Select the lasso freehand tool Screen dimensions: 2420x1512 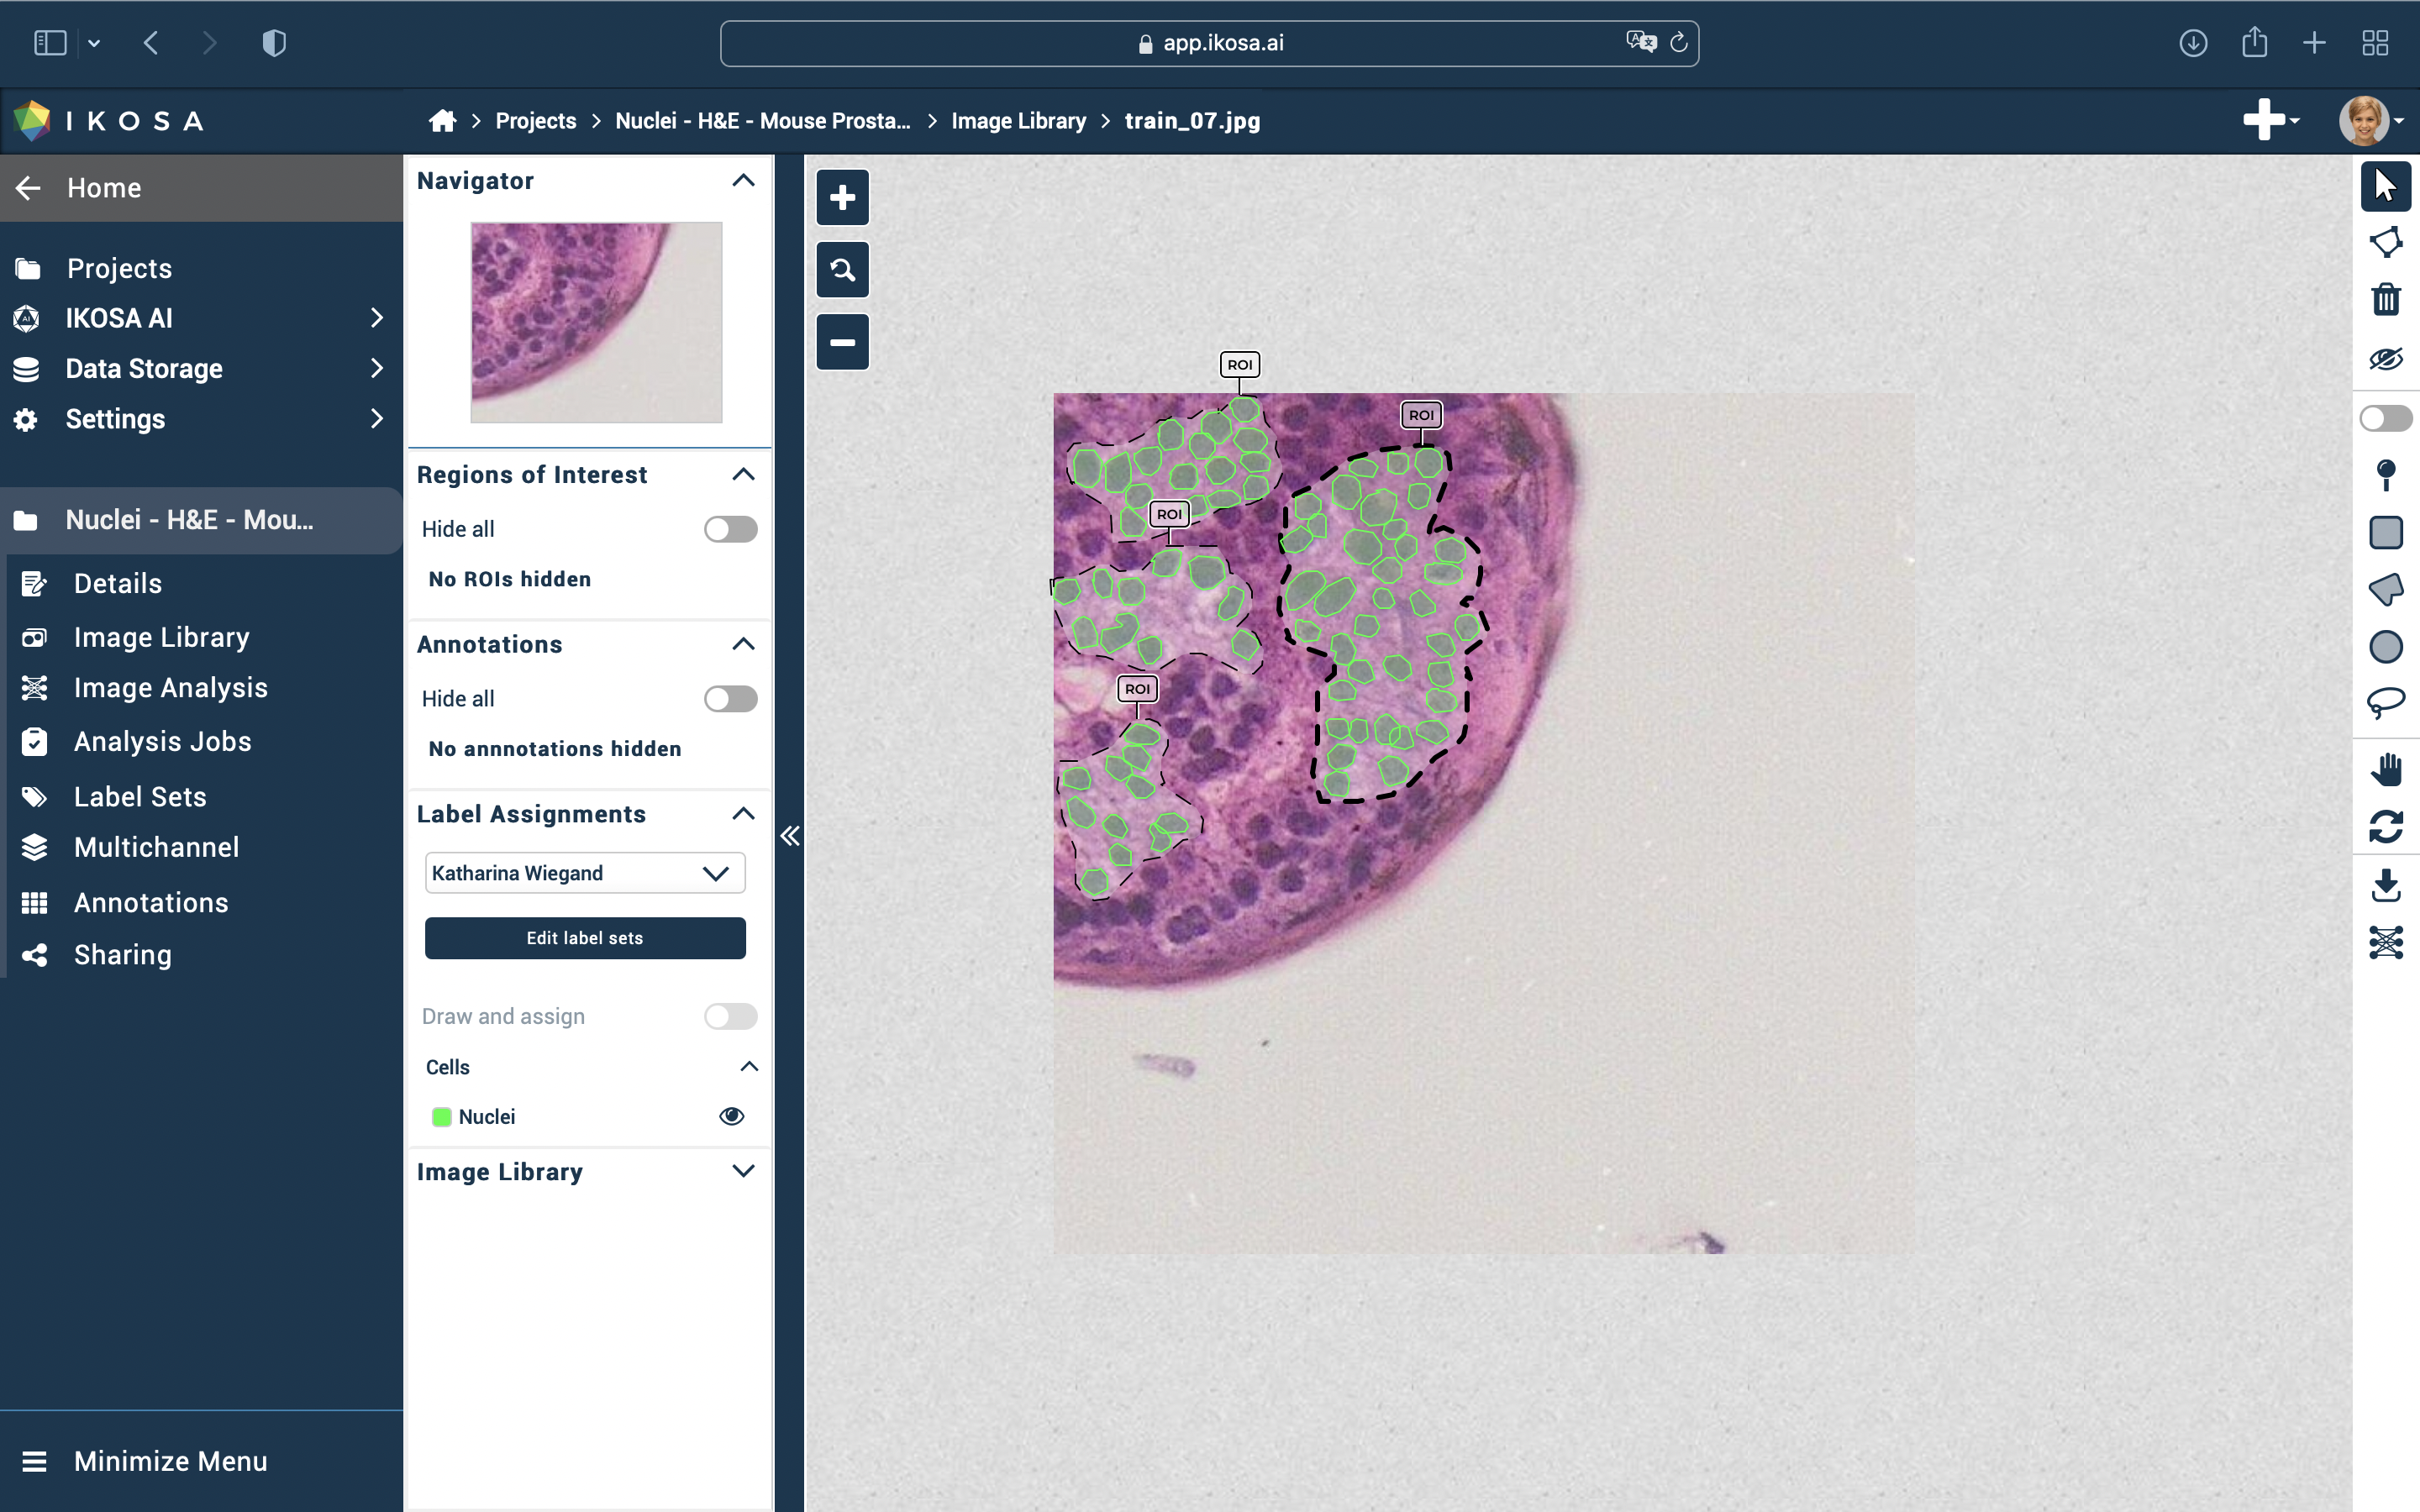pos(2385,703)
